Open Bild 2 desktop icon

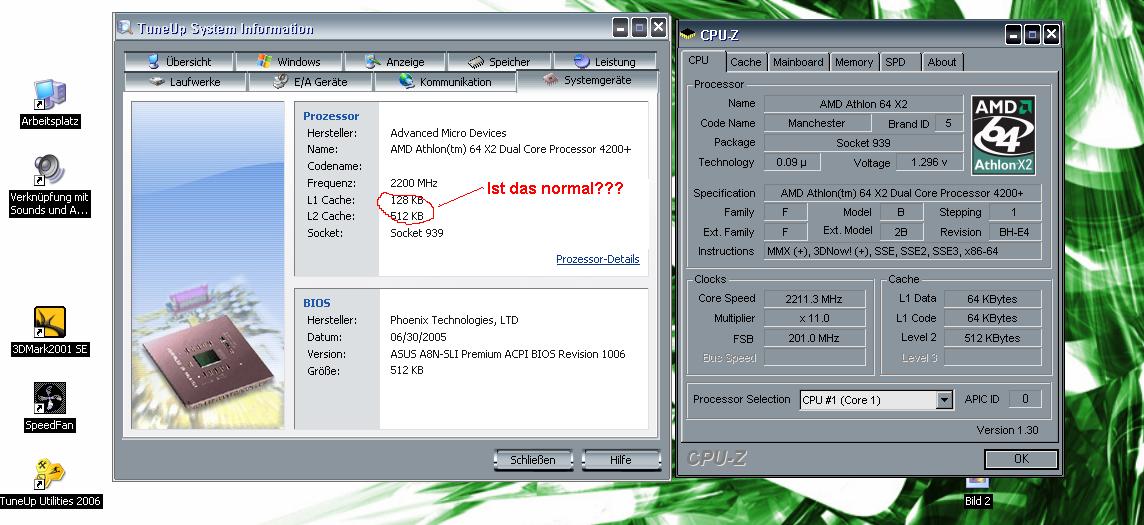point(978,483)
